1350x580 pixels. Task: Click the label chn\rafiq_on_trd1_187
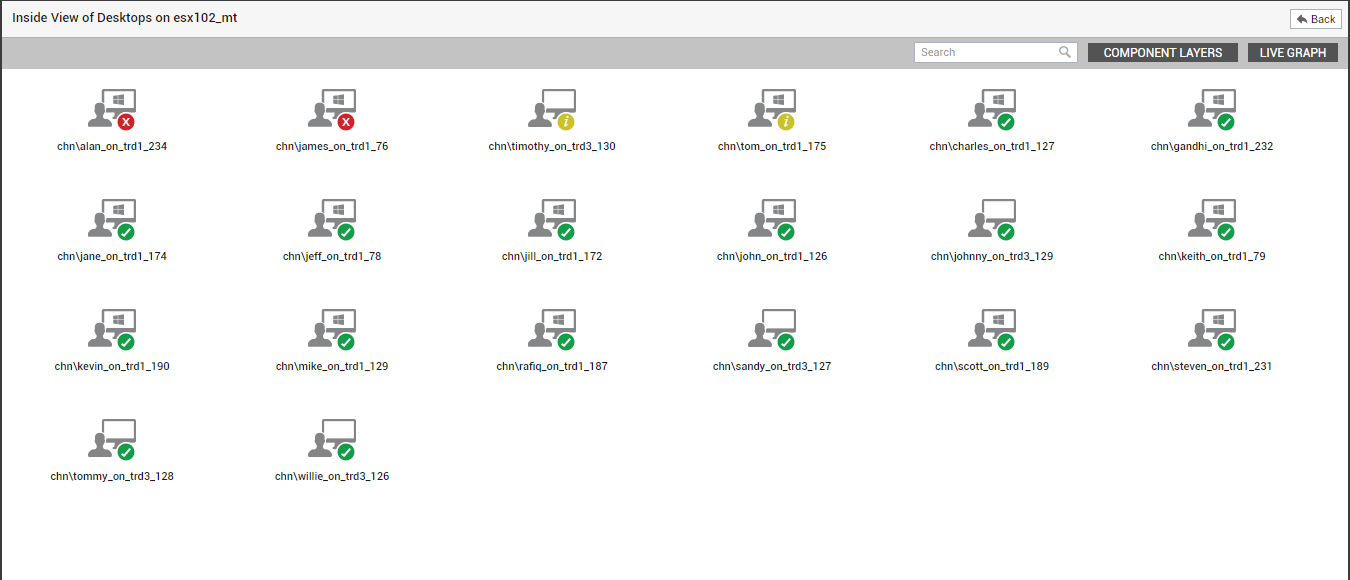[552, 366]
